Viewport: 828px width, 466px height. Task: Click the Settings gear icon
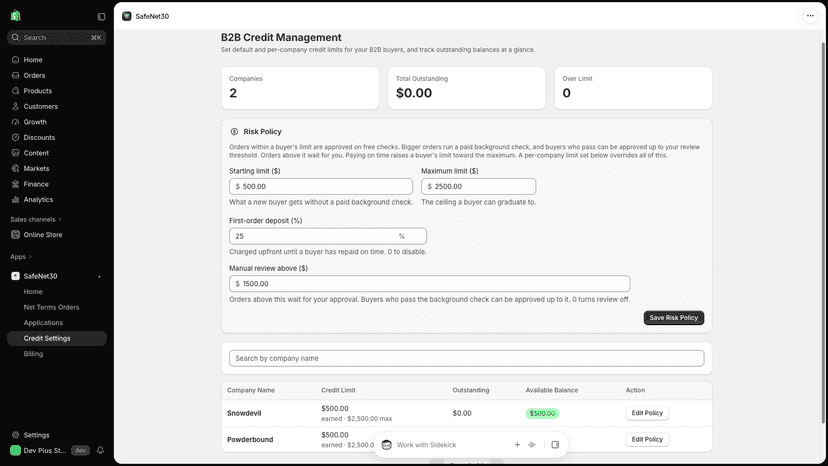[x=15, y=435]
